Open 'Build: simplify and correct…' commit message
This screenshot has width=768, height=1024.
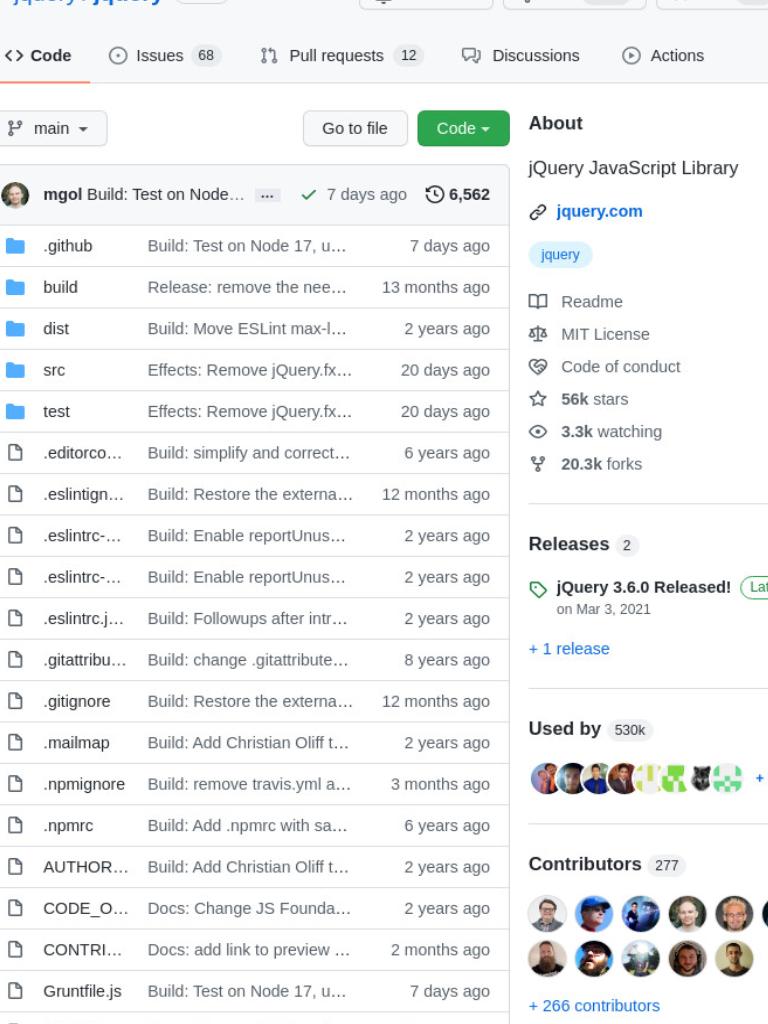tap(249, 453)
